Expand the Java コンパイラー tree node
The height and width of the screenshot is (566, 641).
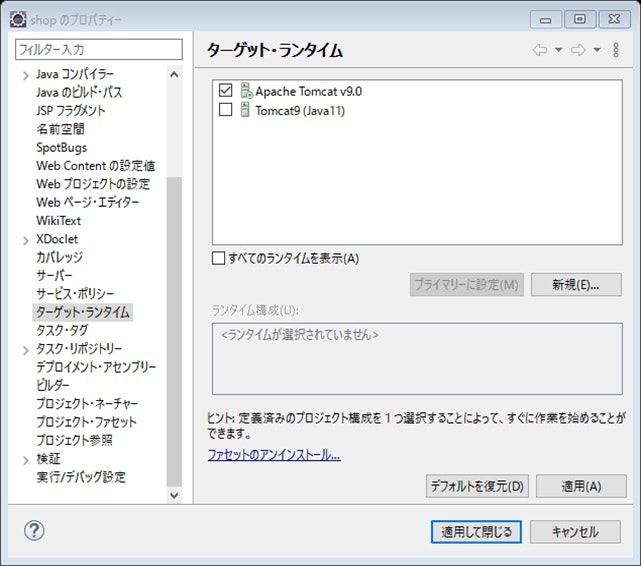click(x=26, y=75)
